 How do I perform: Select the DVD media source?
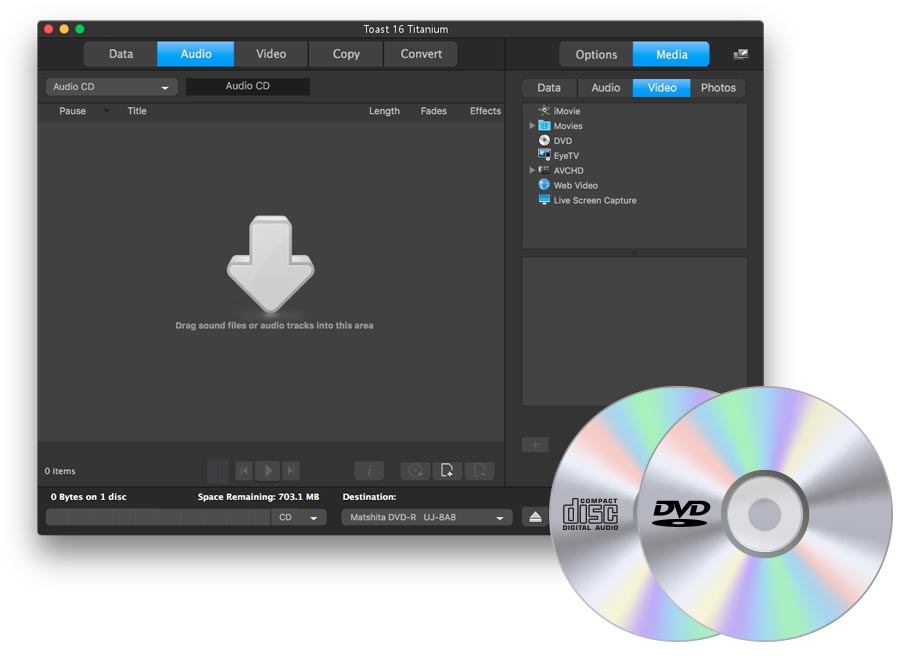pyautogui.click(x=555, y=141)
